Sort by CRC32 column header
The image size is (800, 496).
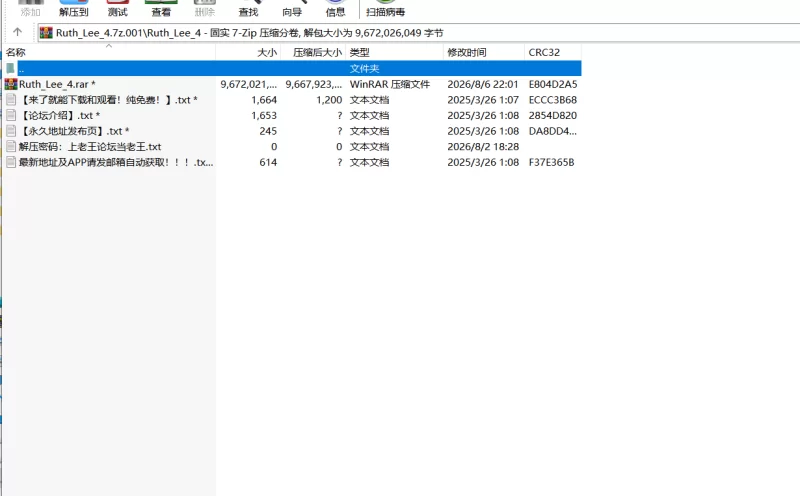[553, 52]
